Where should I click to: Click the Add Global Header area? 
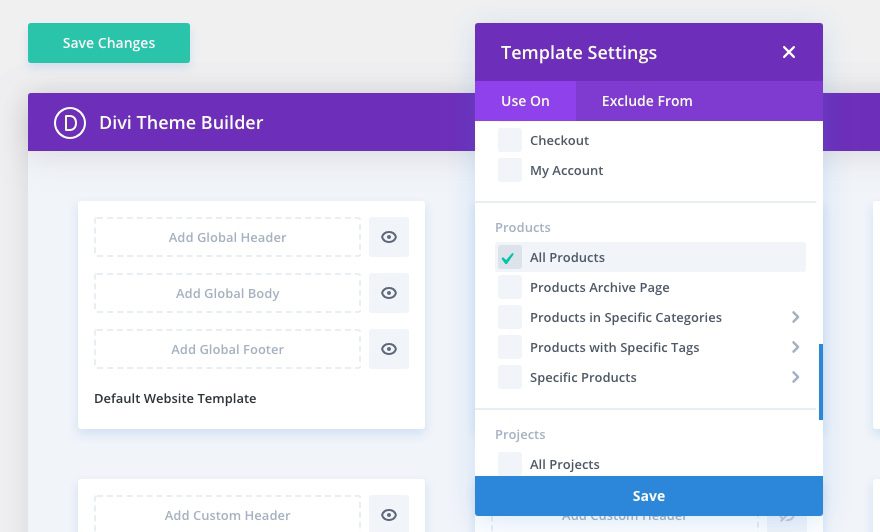click(228, 237)
